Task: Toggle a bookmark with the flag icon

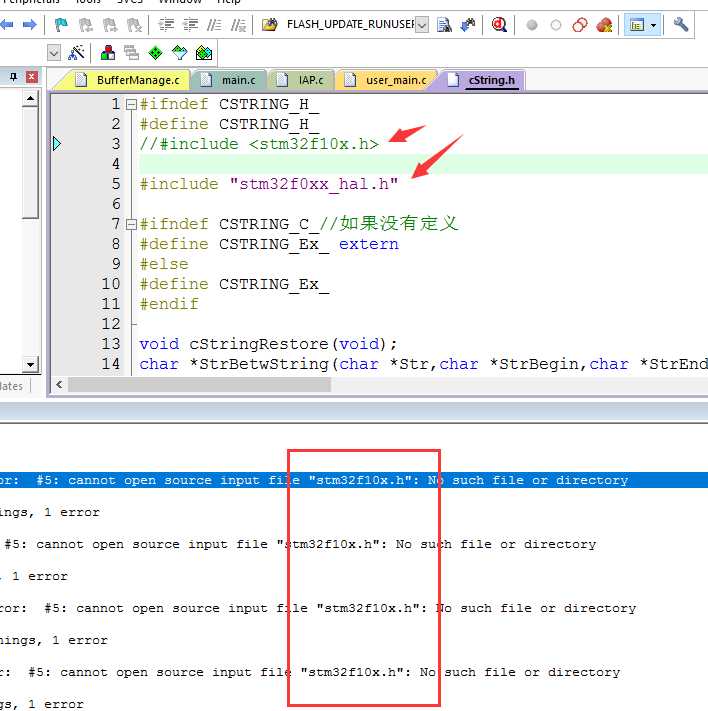Action: (x=61, y=25)
